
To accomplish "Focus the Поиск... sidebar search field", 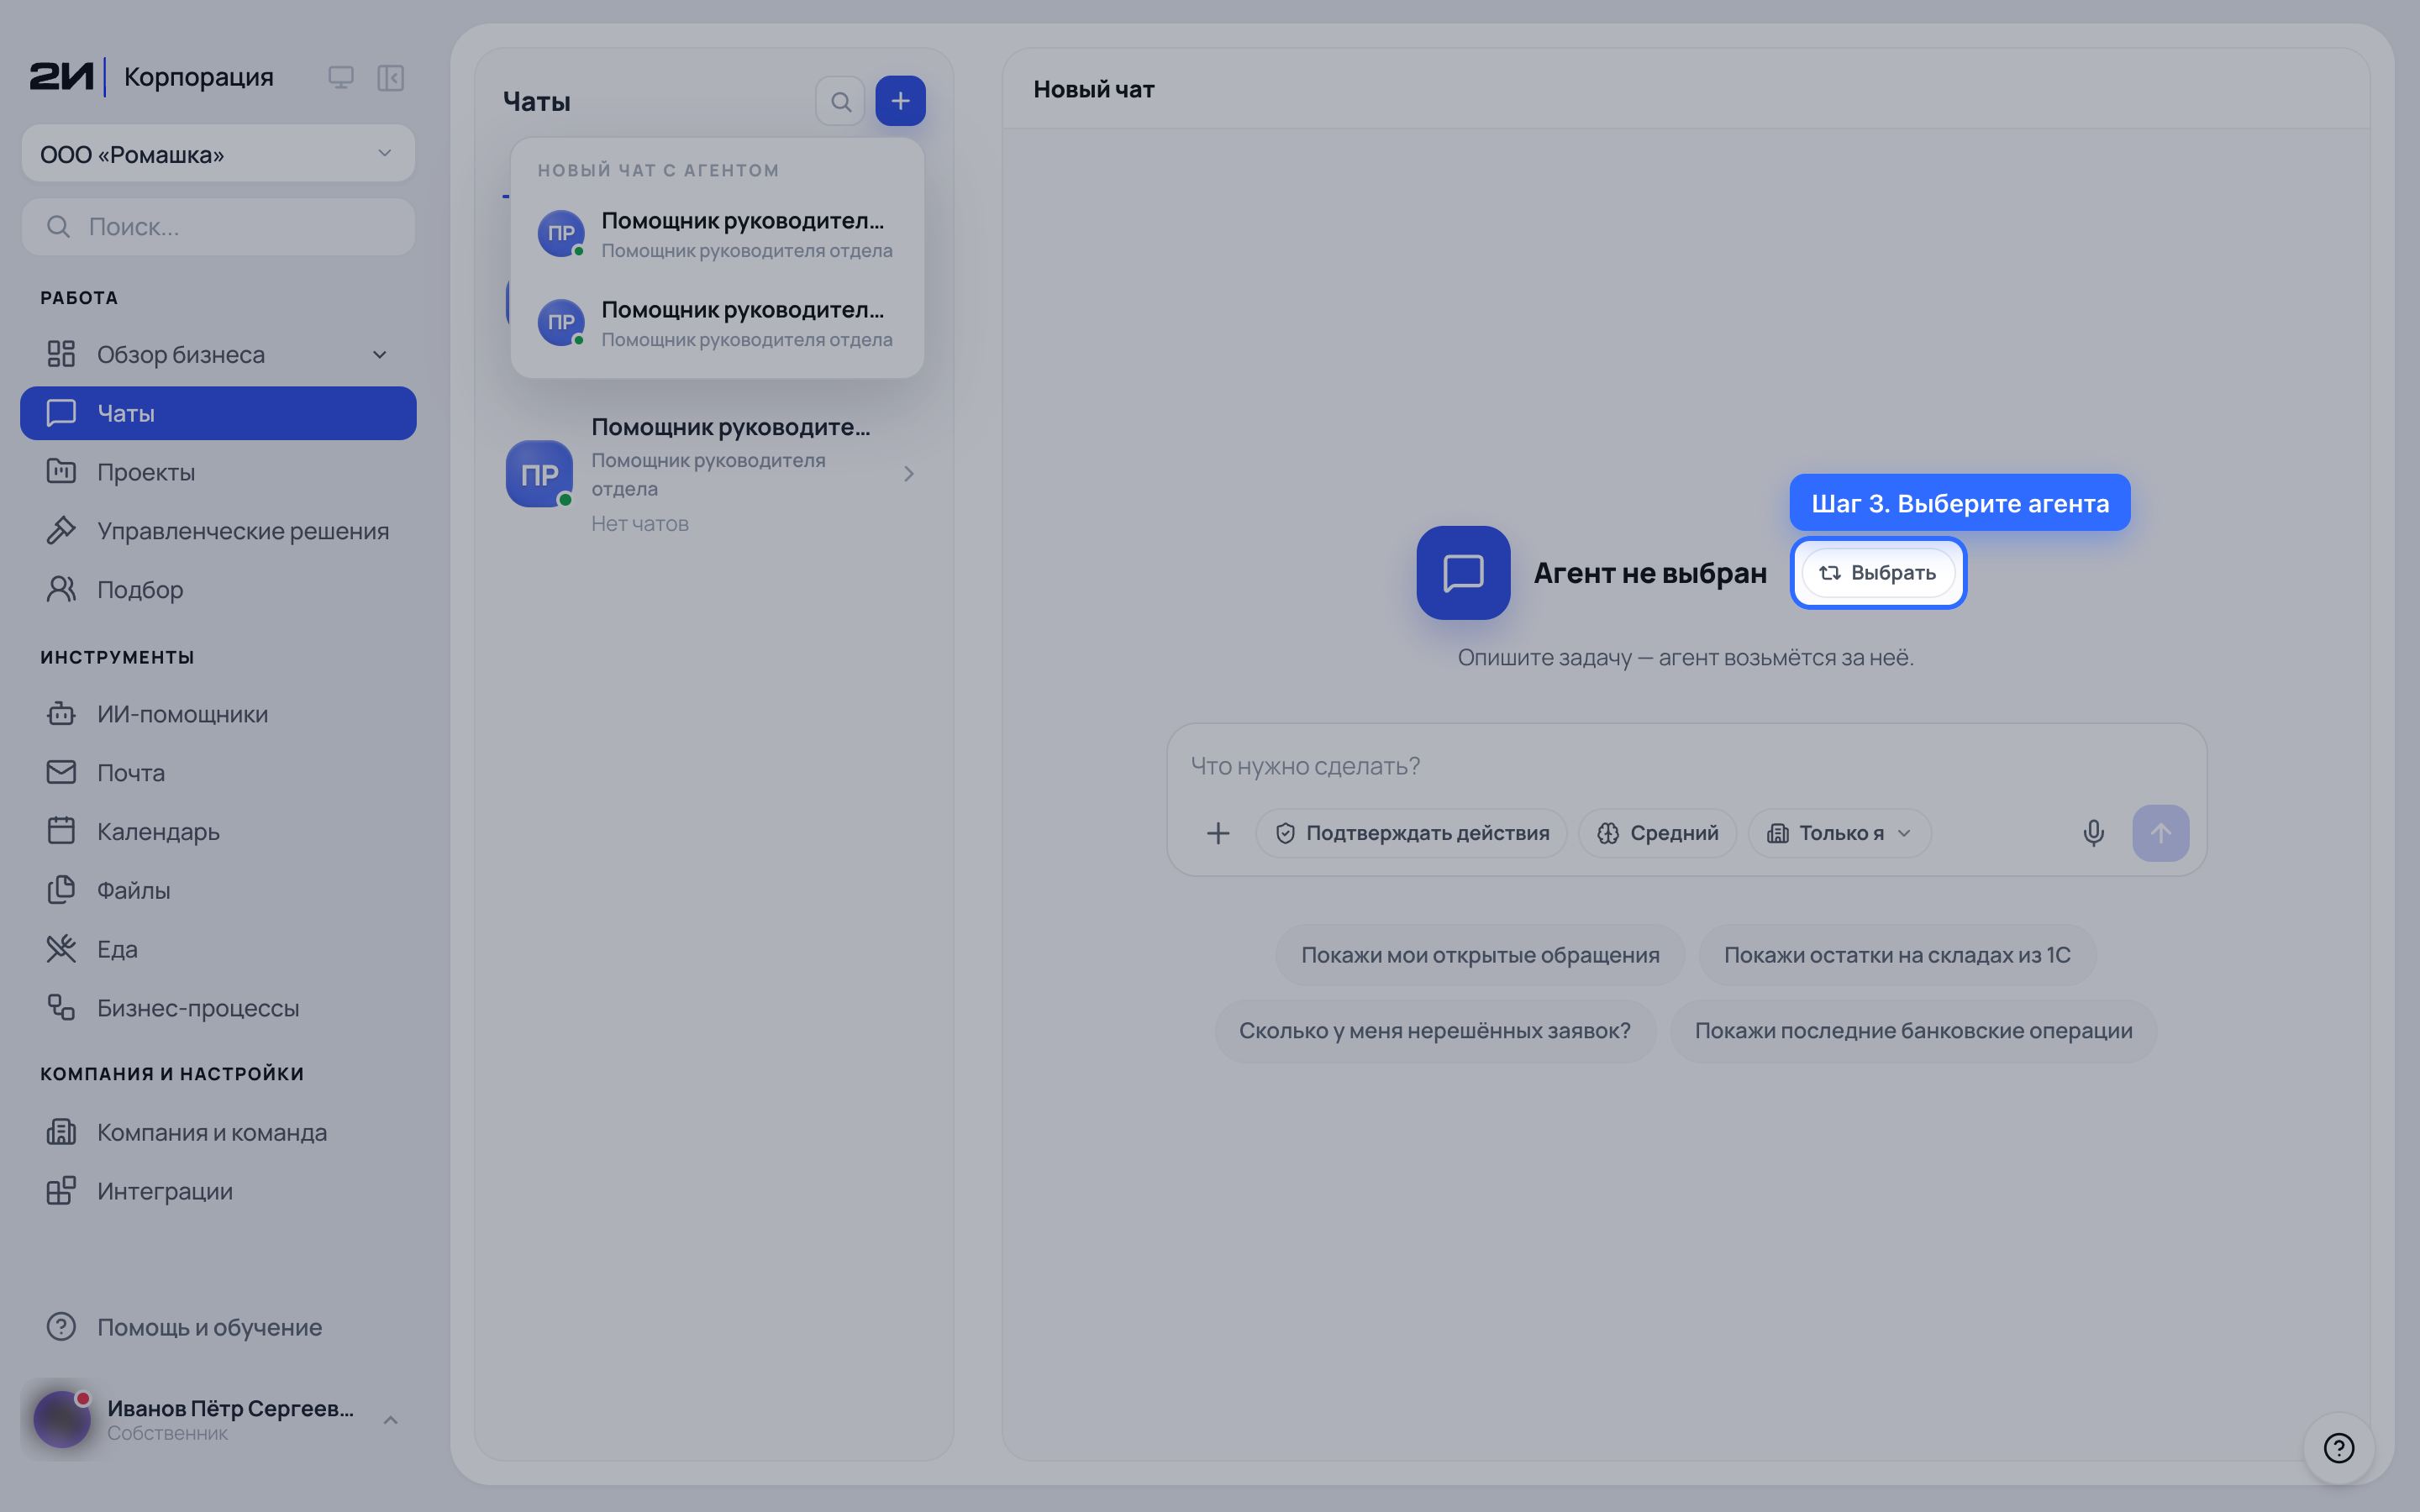I will point(218,227).
